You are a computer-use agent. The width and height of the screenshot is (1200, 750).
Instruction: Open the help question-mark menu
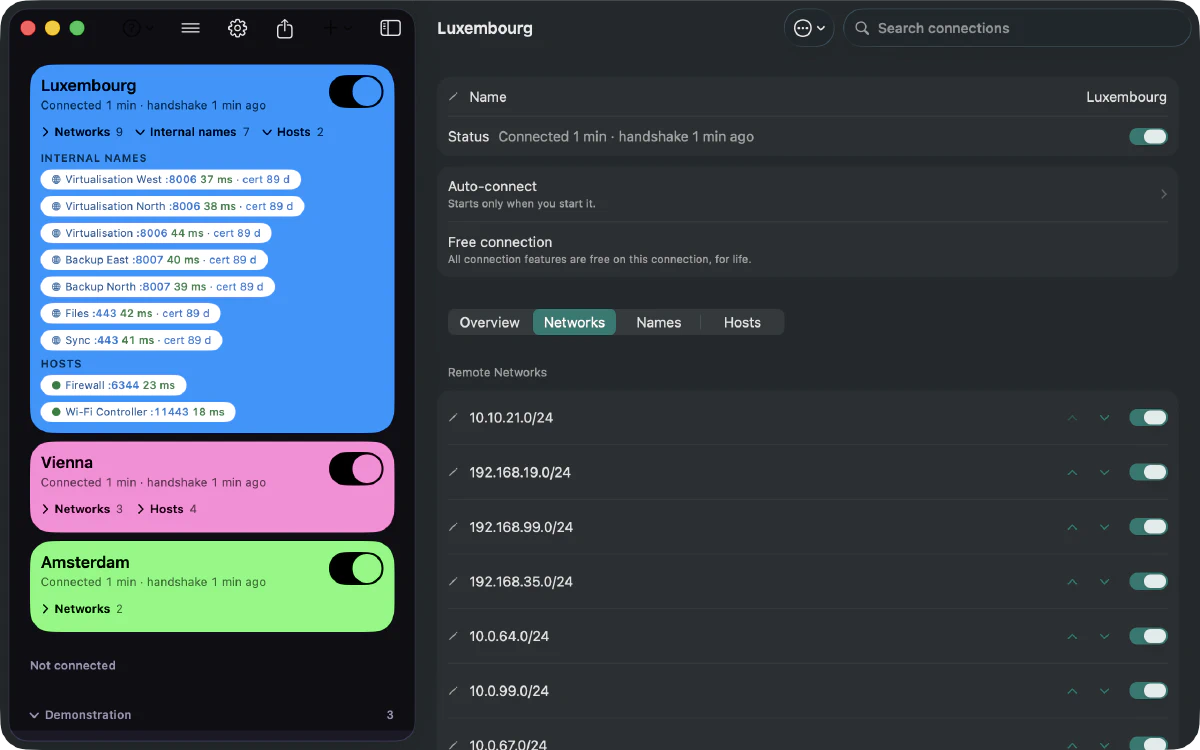(x=137, y=29)
